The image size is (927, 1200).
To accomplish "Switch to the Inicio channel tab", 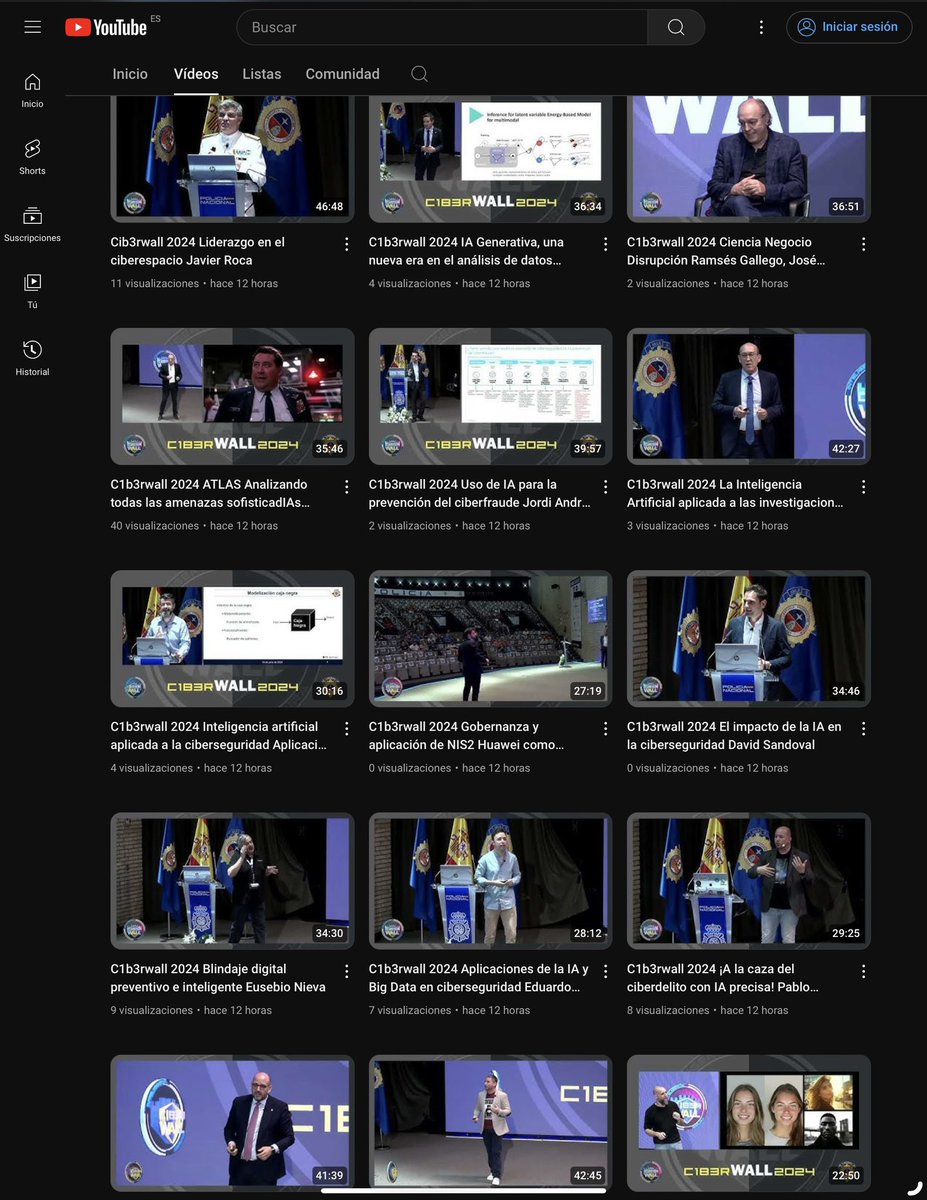I will click(130, 74).
